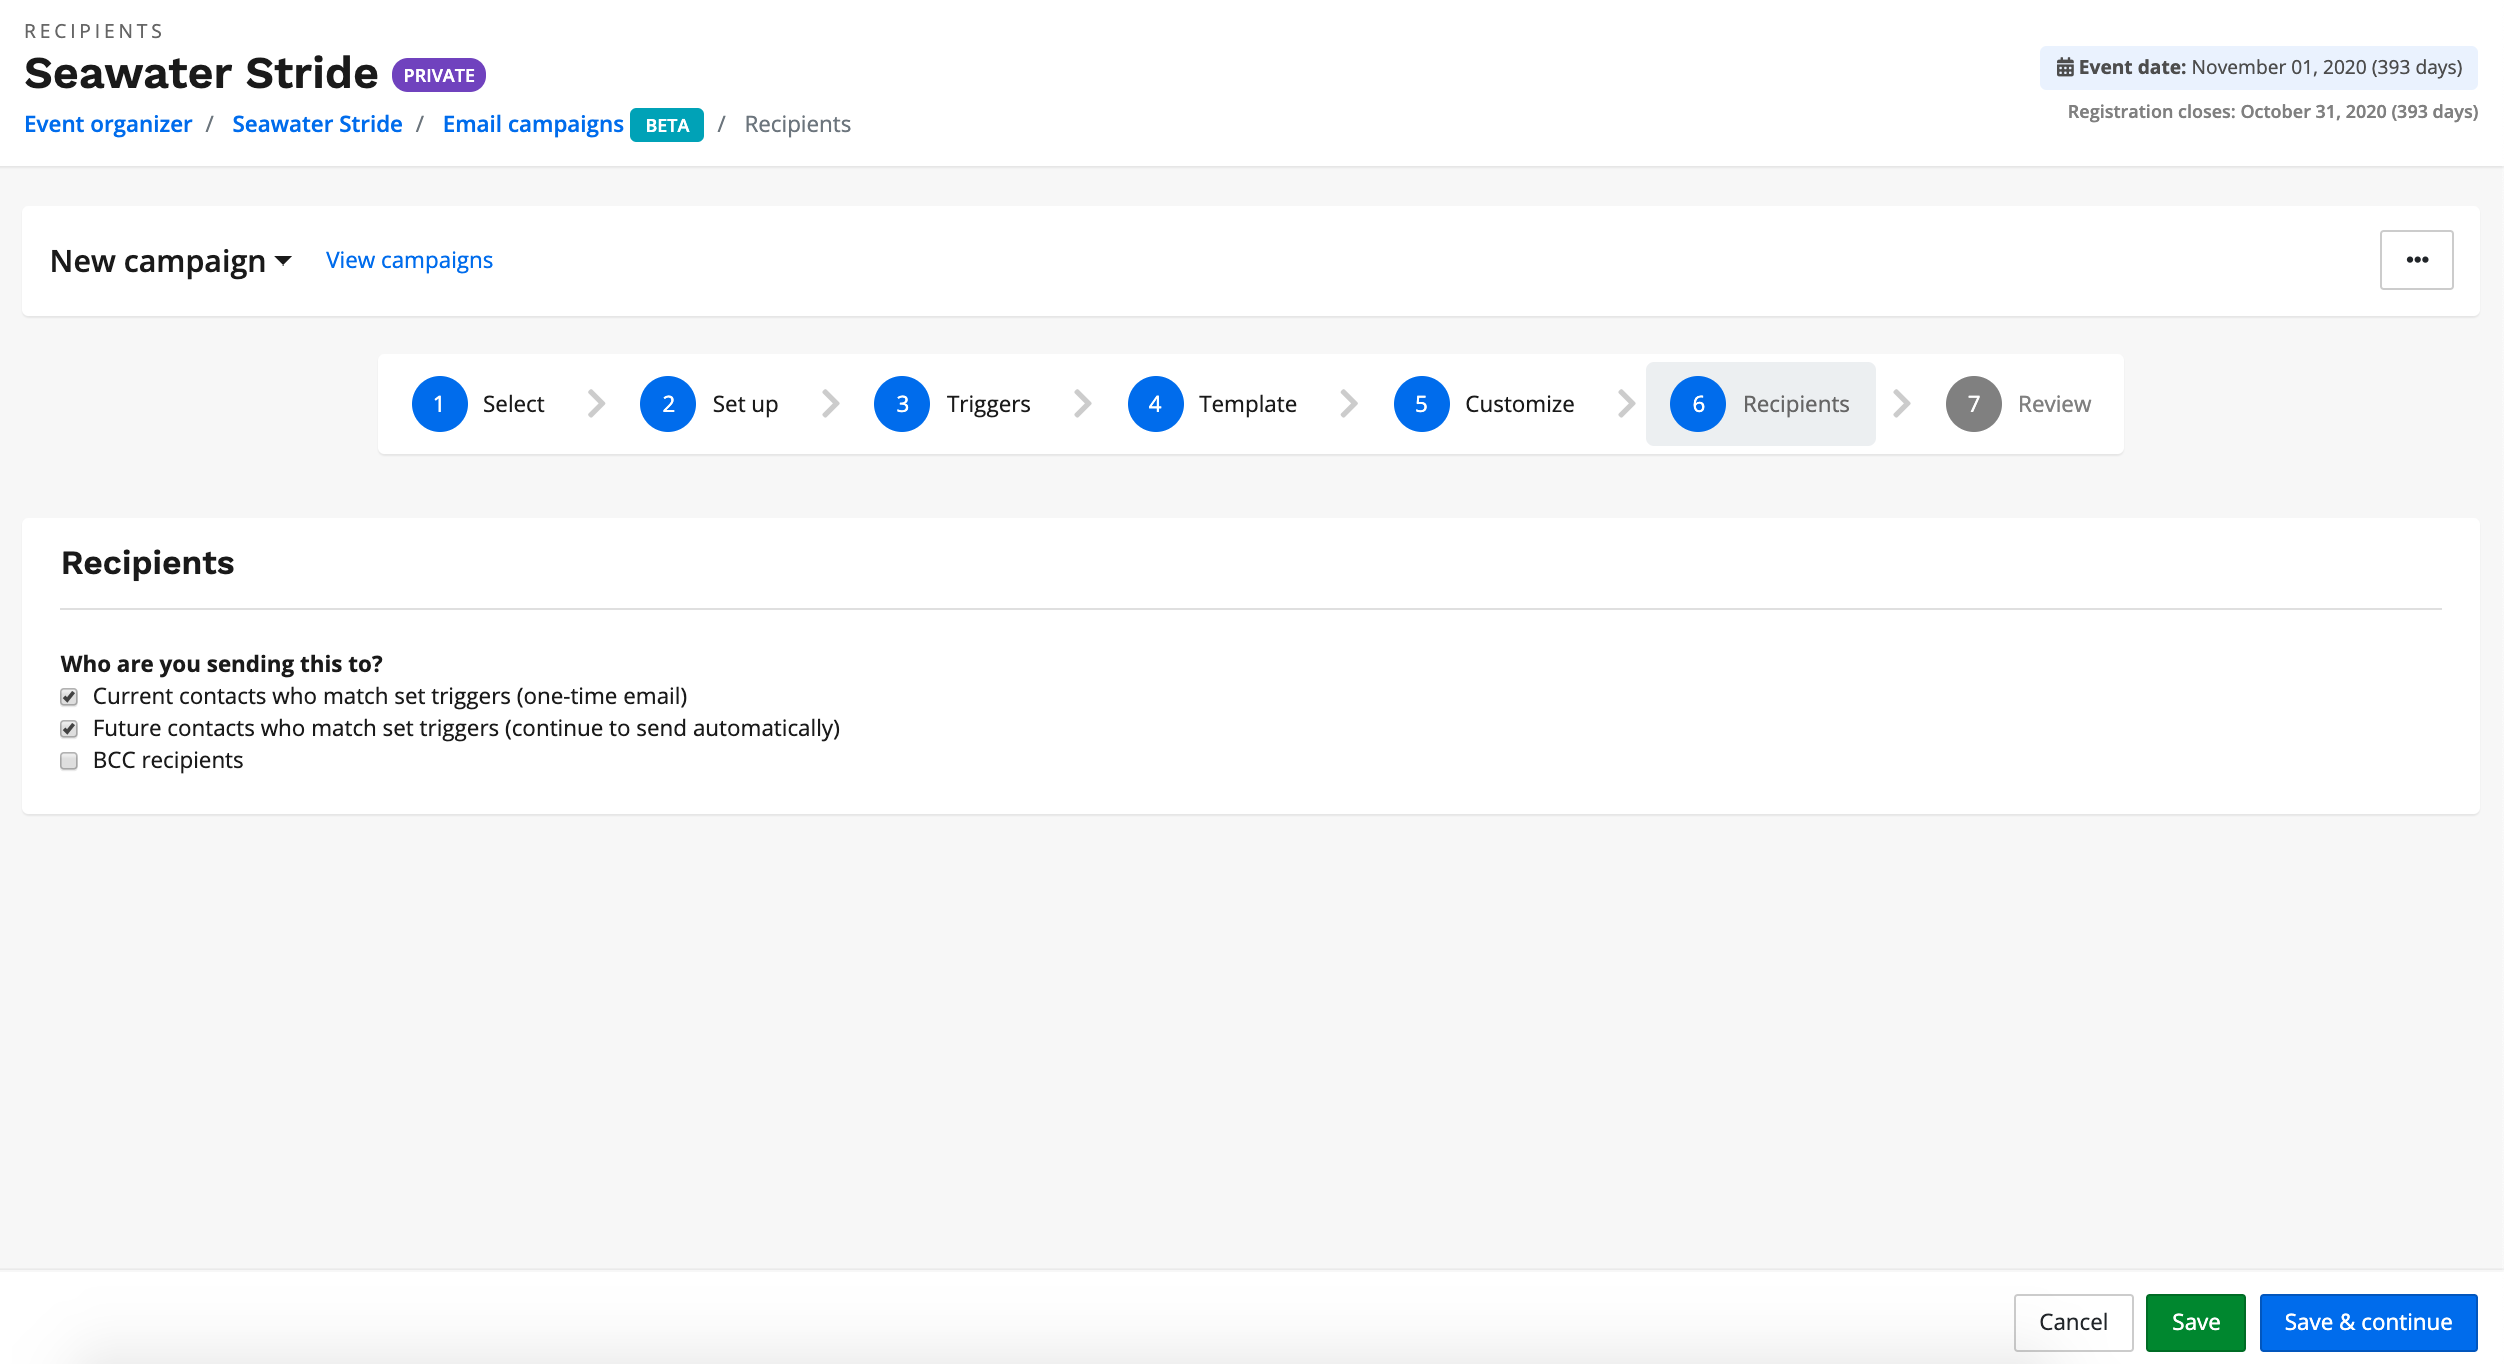The image size is (2504, 1364).
Task: Click the calendar icon beside Event date
Action: (2064, 67)
